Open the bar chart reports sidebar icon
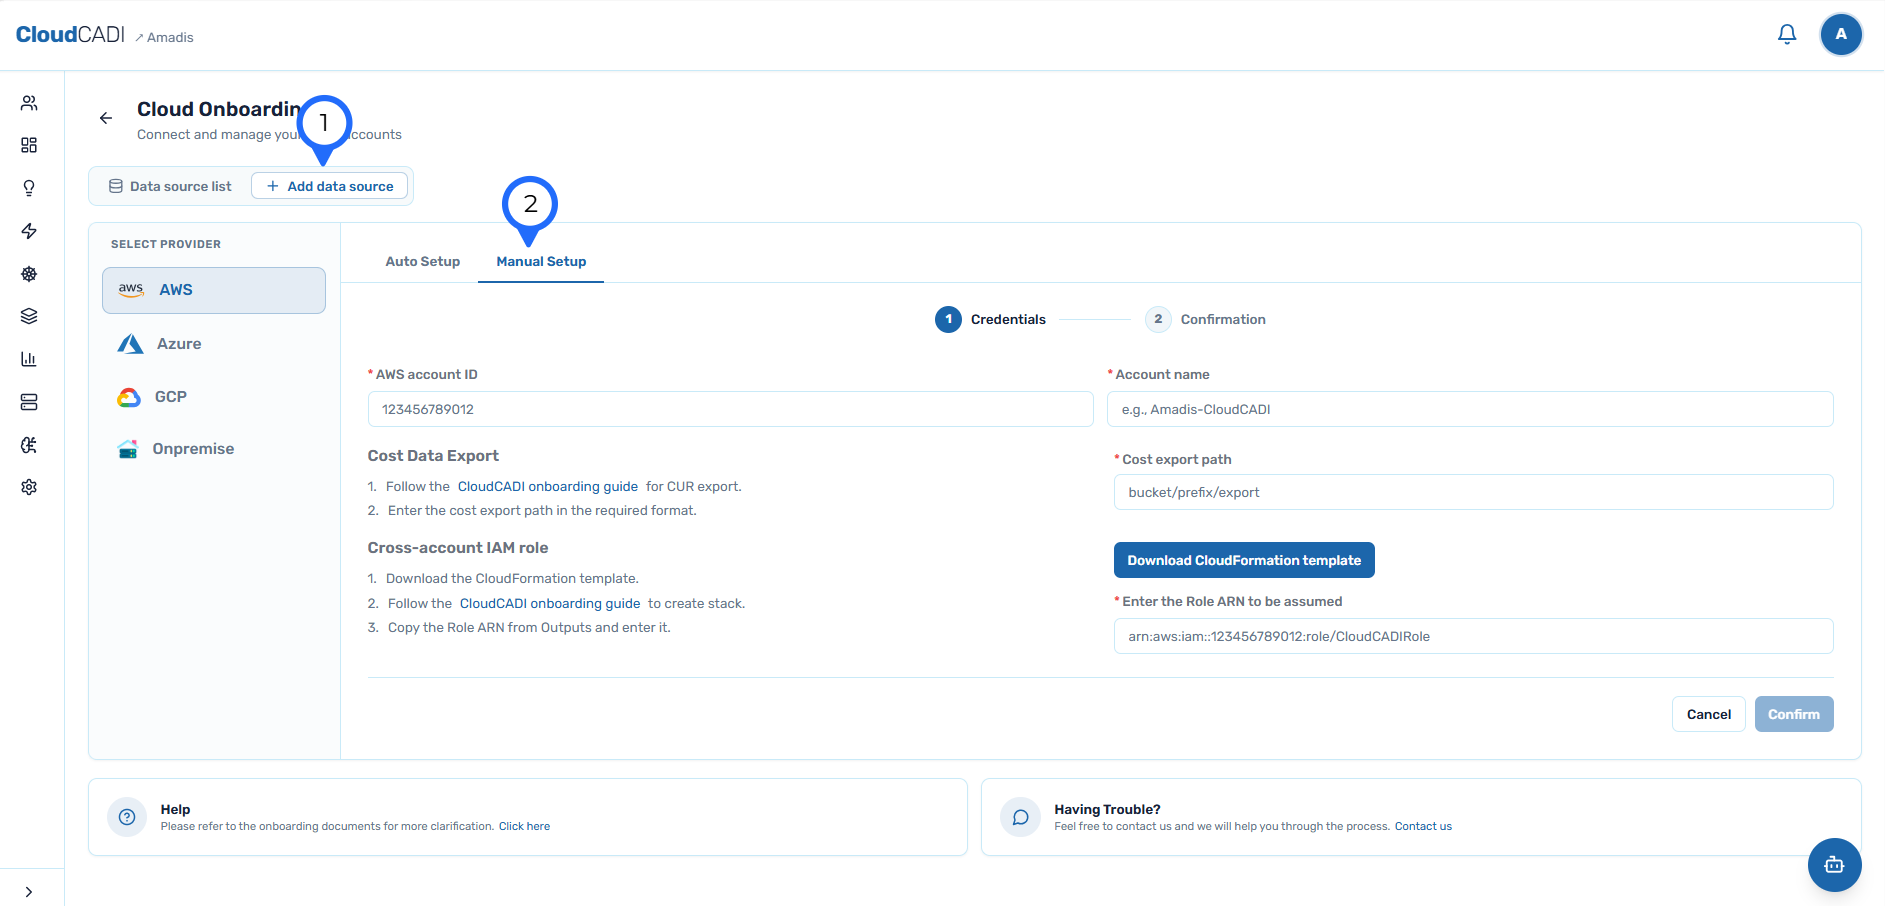1885x906 pixels. click(29, 359)
